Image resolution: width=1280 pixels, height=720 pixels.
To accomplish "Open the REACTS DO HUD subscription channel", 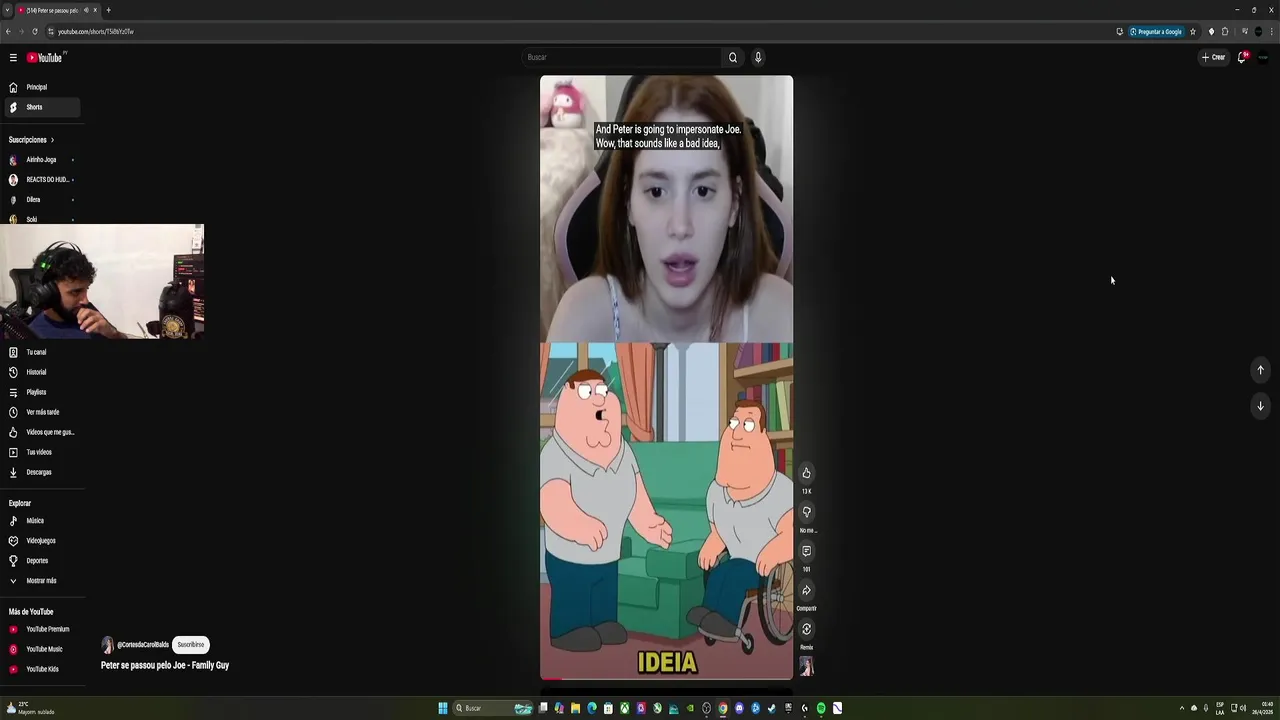I will pos(41,180).
